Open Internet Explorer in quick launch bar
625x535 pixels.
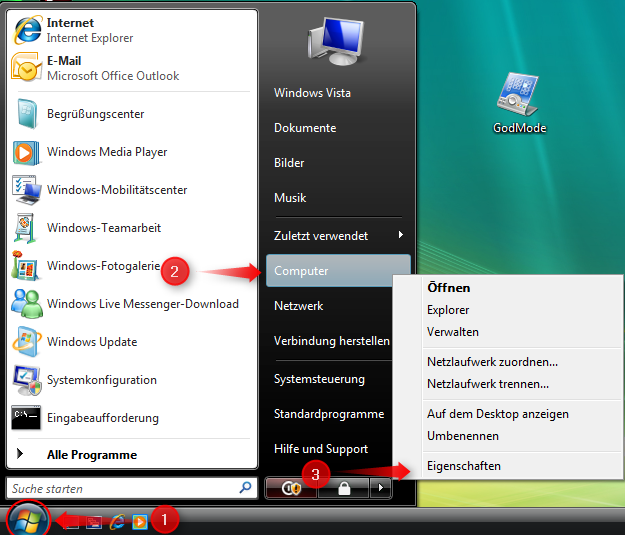tap(117, 521)
